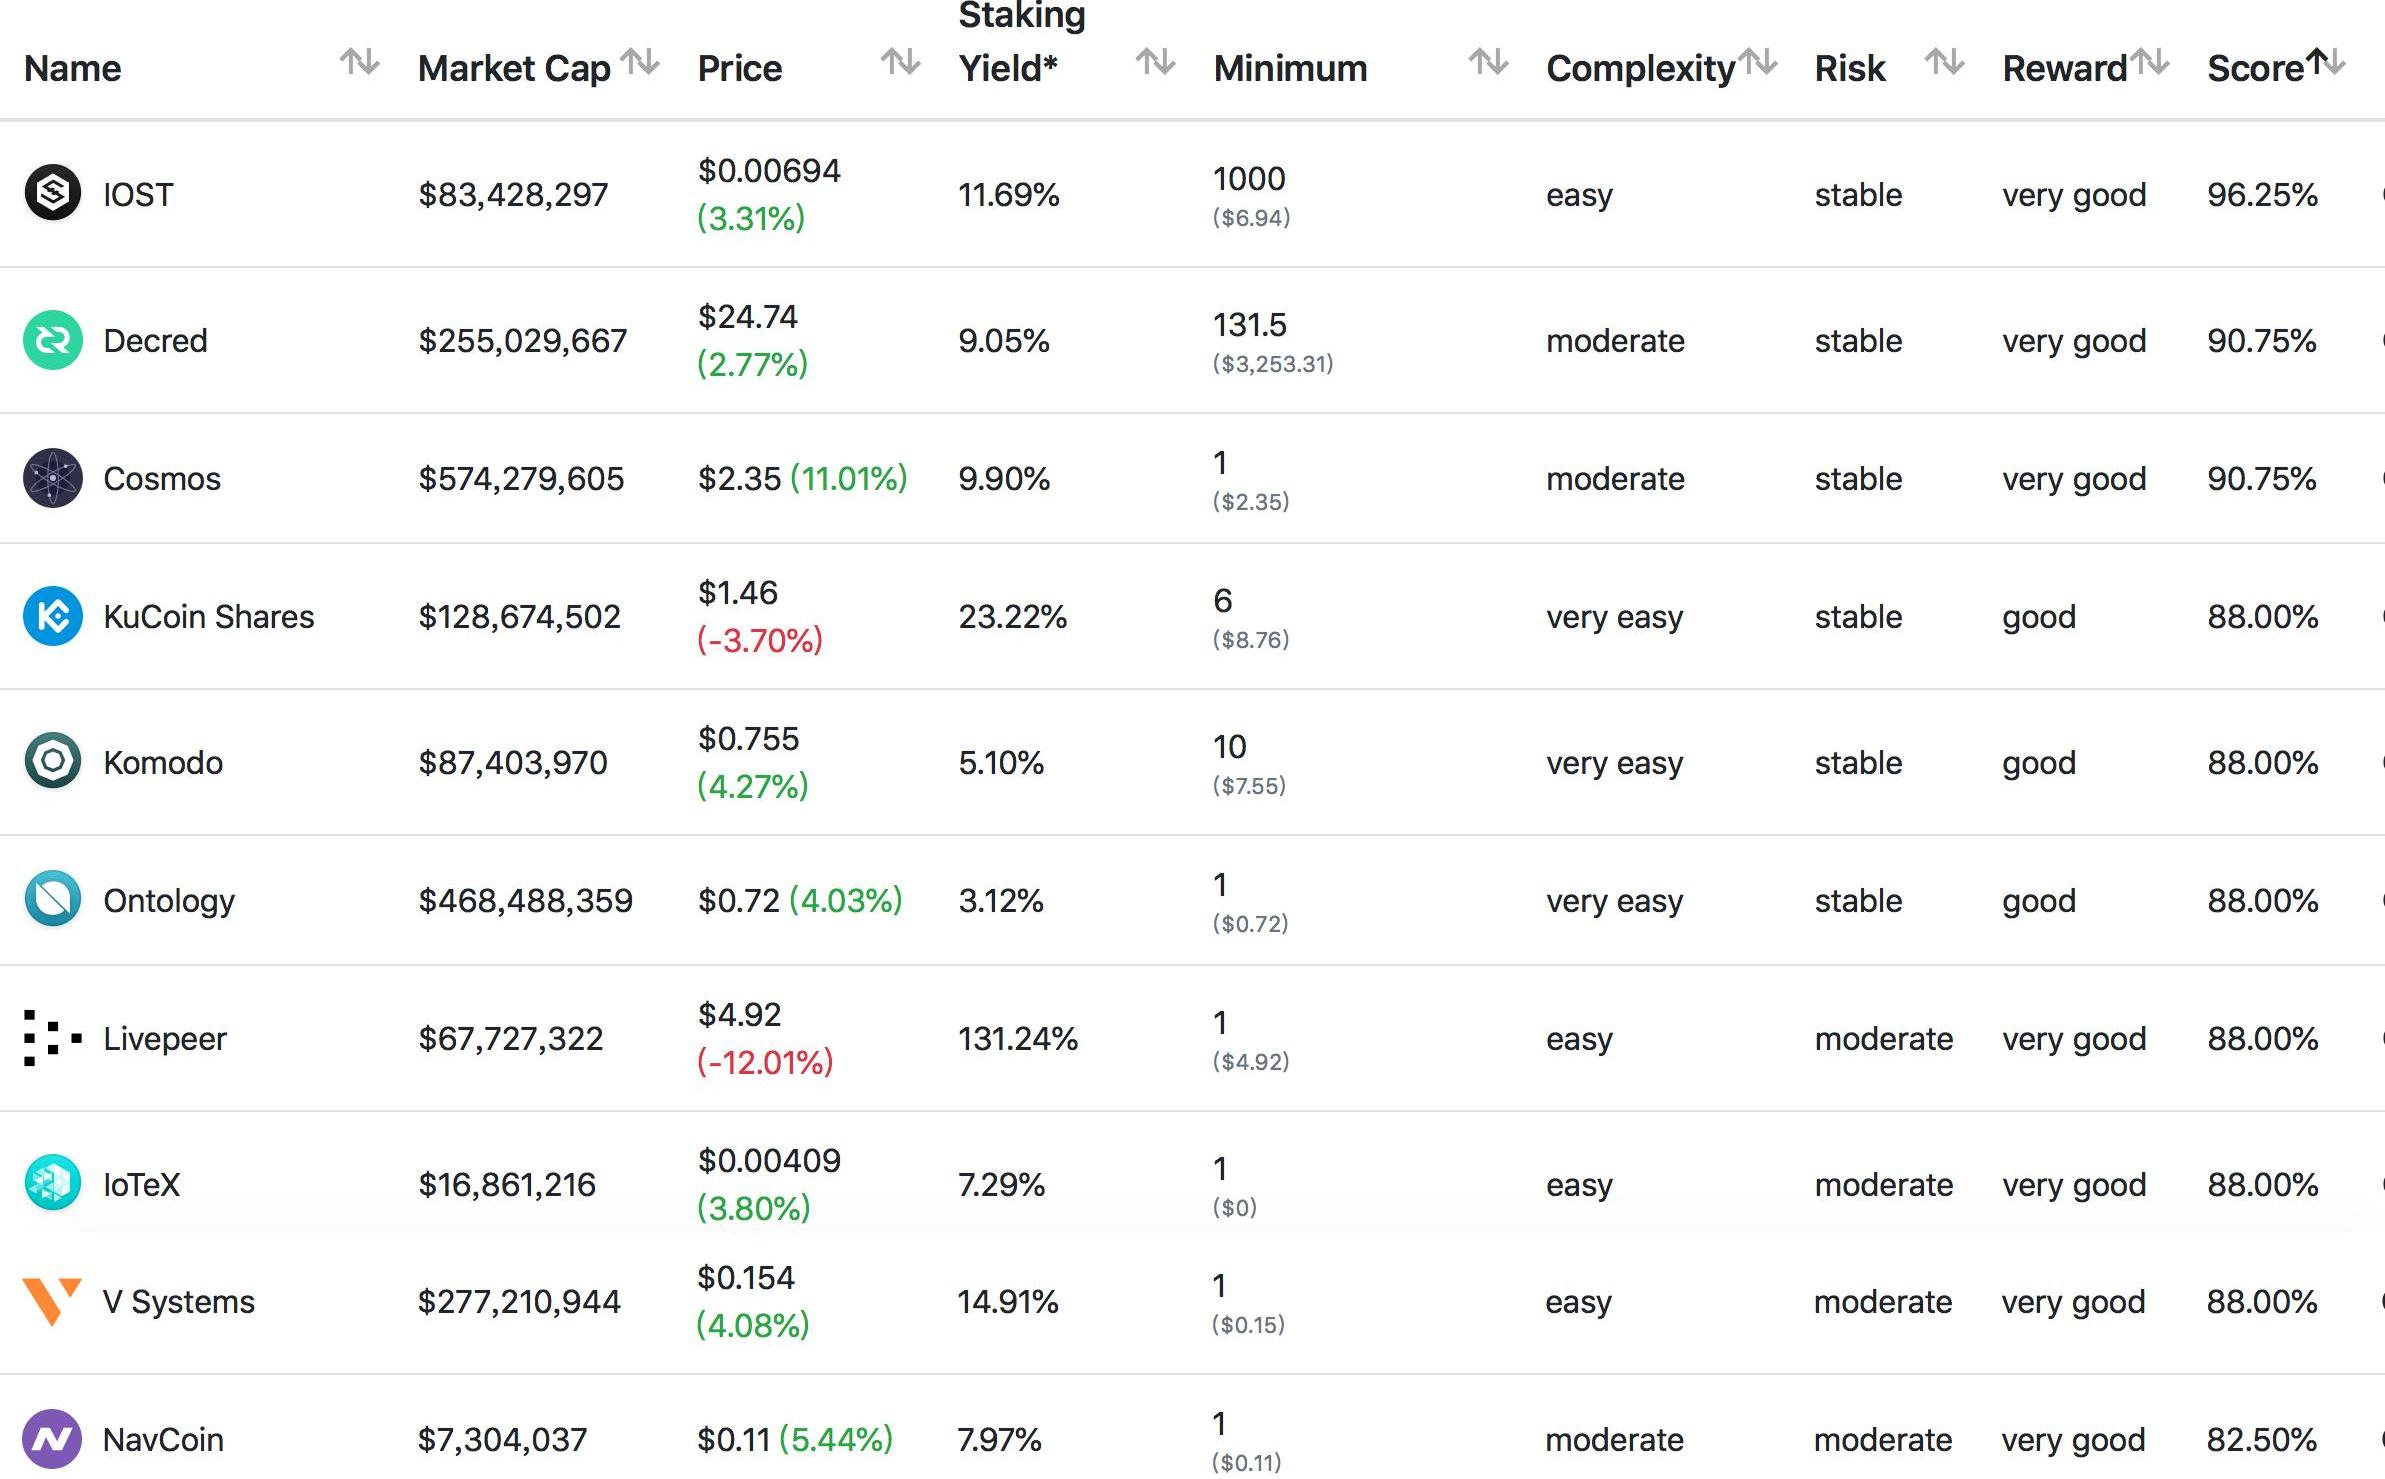The width and height of the screenshot is (2385, 1479).
Task: Click the Complexity column header
Action: point(1641,68)
